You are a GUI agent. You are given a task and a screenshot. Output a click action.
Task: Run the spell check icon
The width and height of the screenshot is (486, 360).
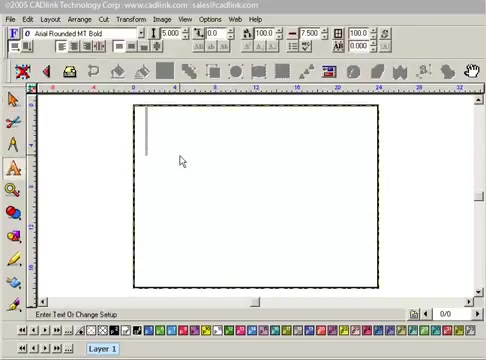[x=306, y=46]
